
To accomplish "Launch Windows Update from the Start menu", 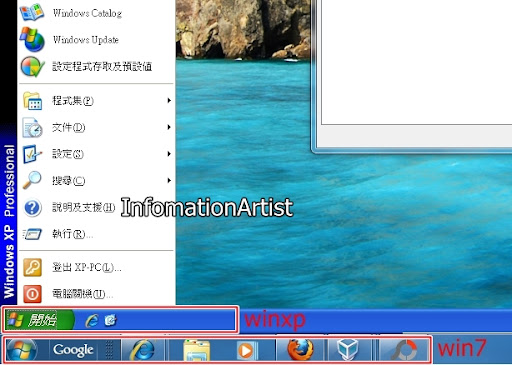I will tap(97, 39).
